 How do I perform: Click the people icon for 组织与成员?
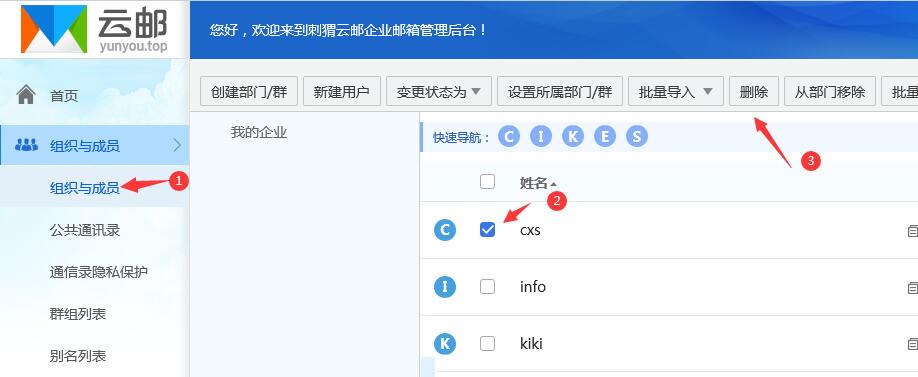[x=26, y=145]
